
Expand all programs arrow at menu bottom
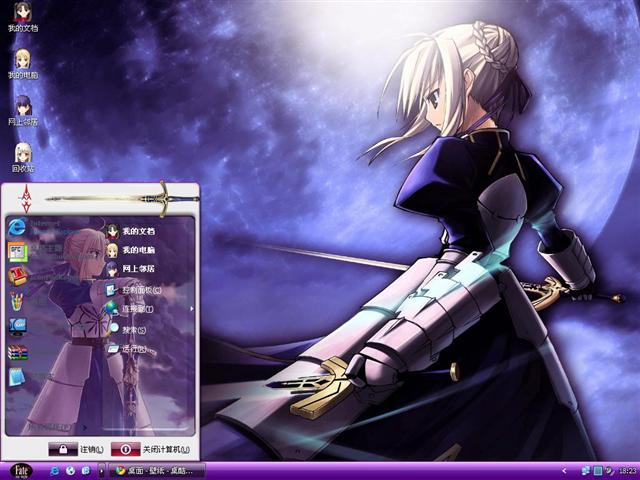(x=84, y=428)
